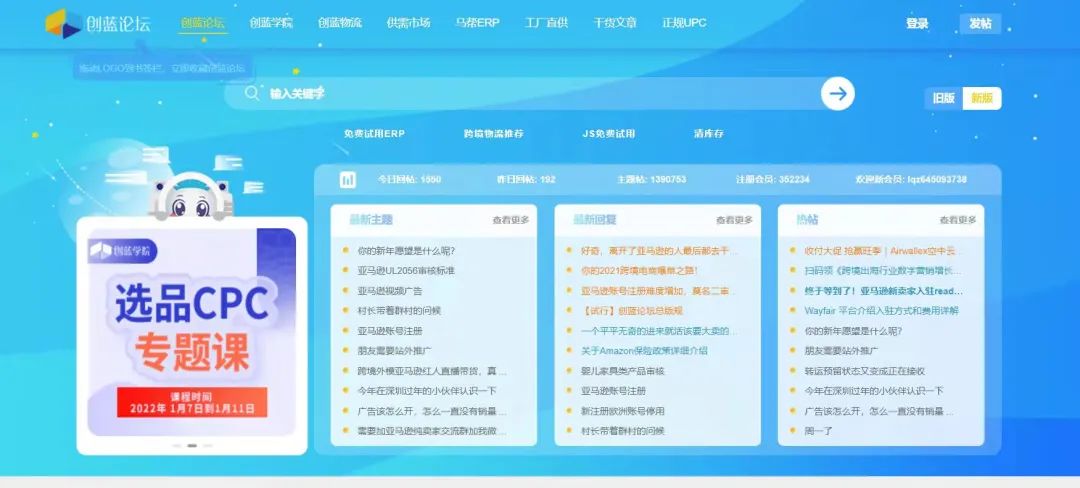Image resolution: width=1080 pixels, height=488 pixels.
Task: Click the bar chart statistics icon
Action: tap(348, 180)
